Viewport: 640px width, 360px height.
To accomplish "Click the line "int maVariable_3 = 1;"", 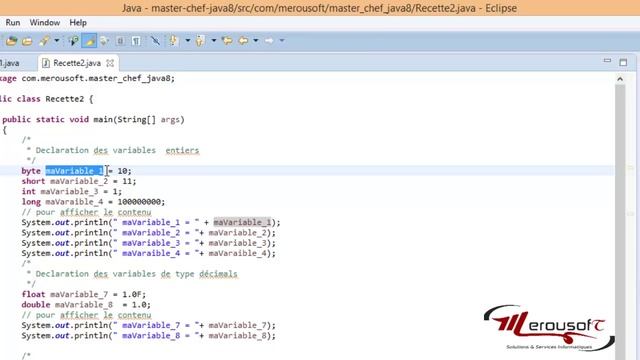I will point(72,191).
